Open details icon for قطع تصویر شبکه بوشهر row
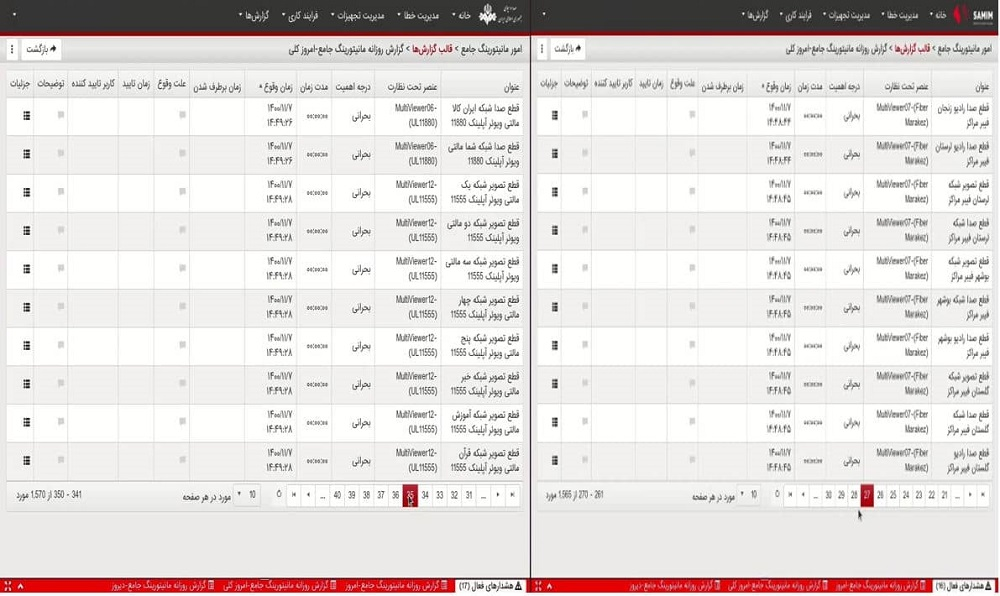Image resolution: width=1000 pixels, height=596 pixels. click(555, 269)
